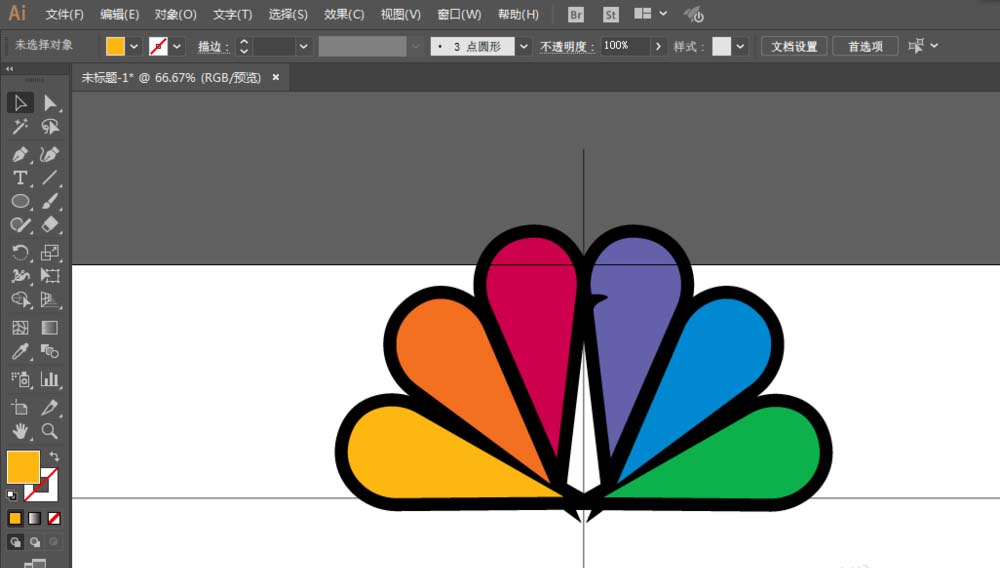
Task: Select the Blend tool
Action: pyautogui.click(x=50, y=351)
